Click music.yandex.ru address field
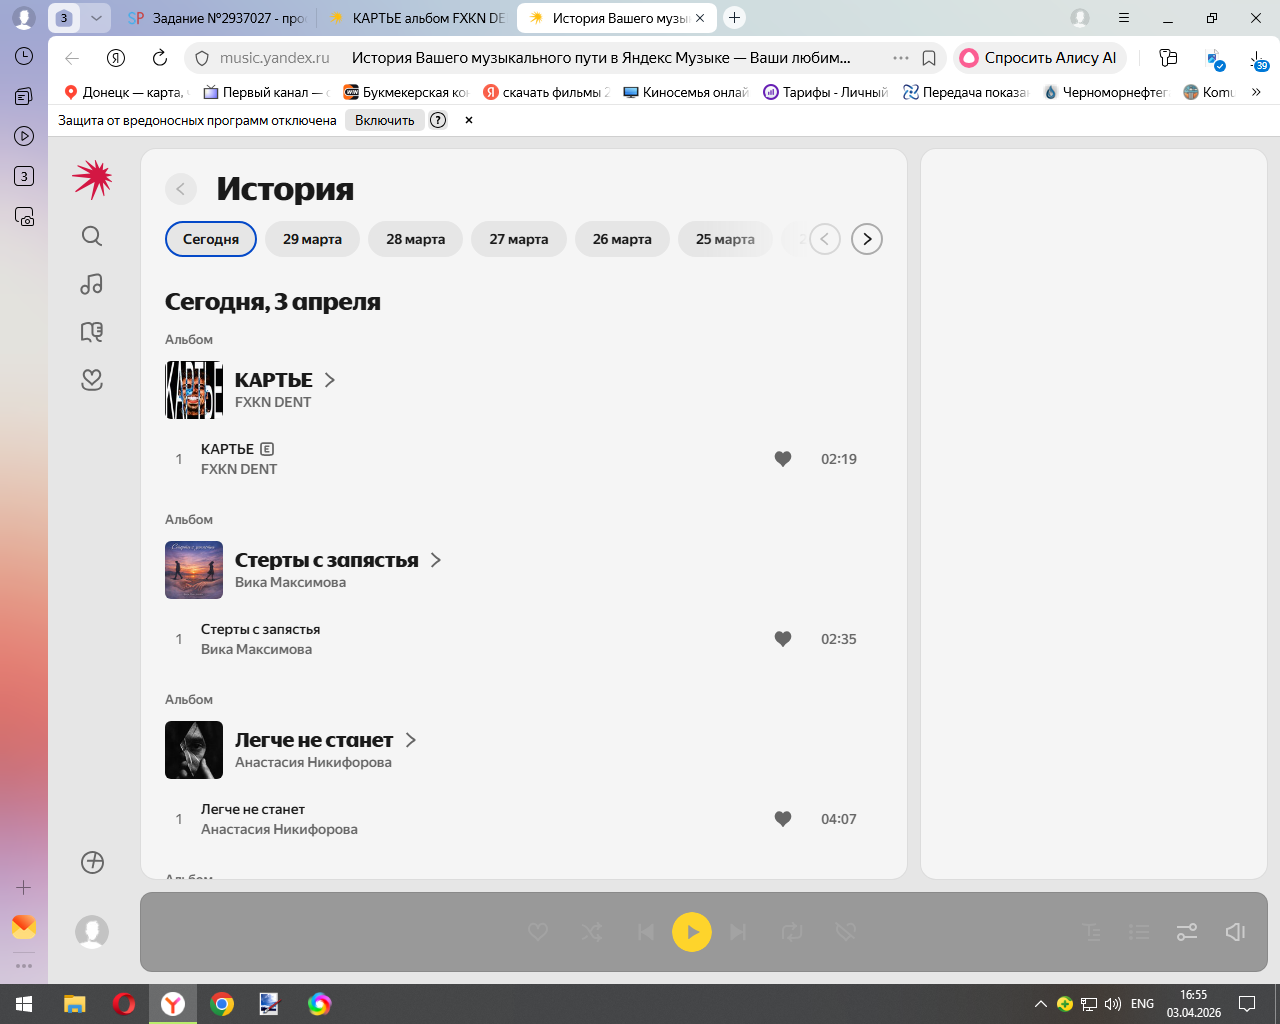 point(275,58)
